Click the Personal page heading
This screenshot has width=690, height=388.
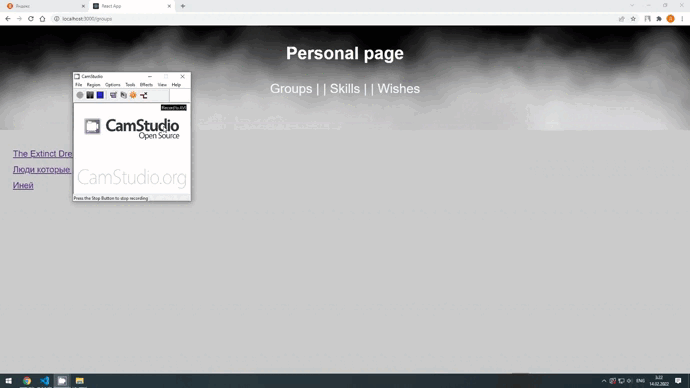pyautogui.click(x=345, y=53)
